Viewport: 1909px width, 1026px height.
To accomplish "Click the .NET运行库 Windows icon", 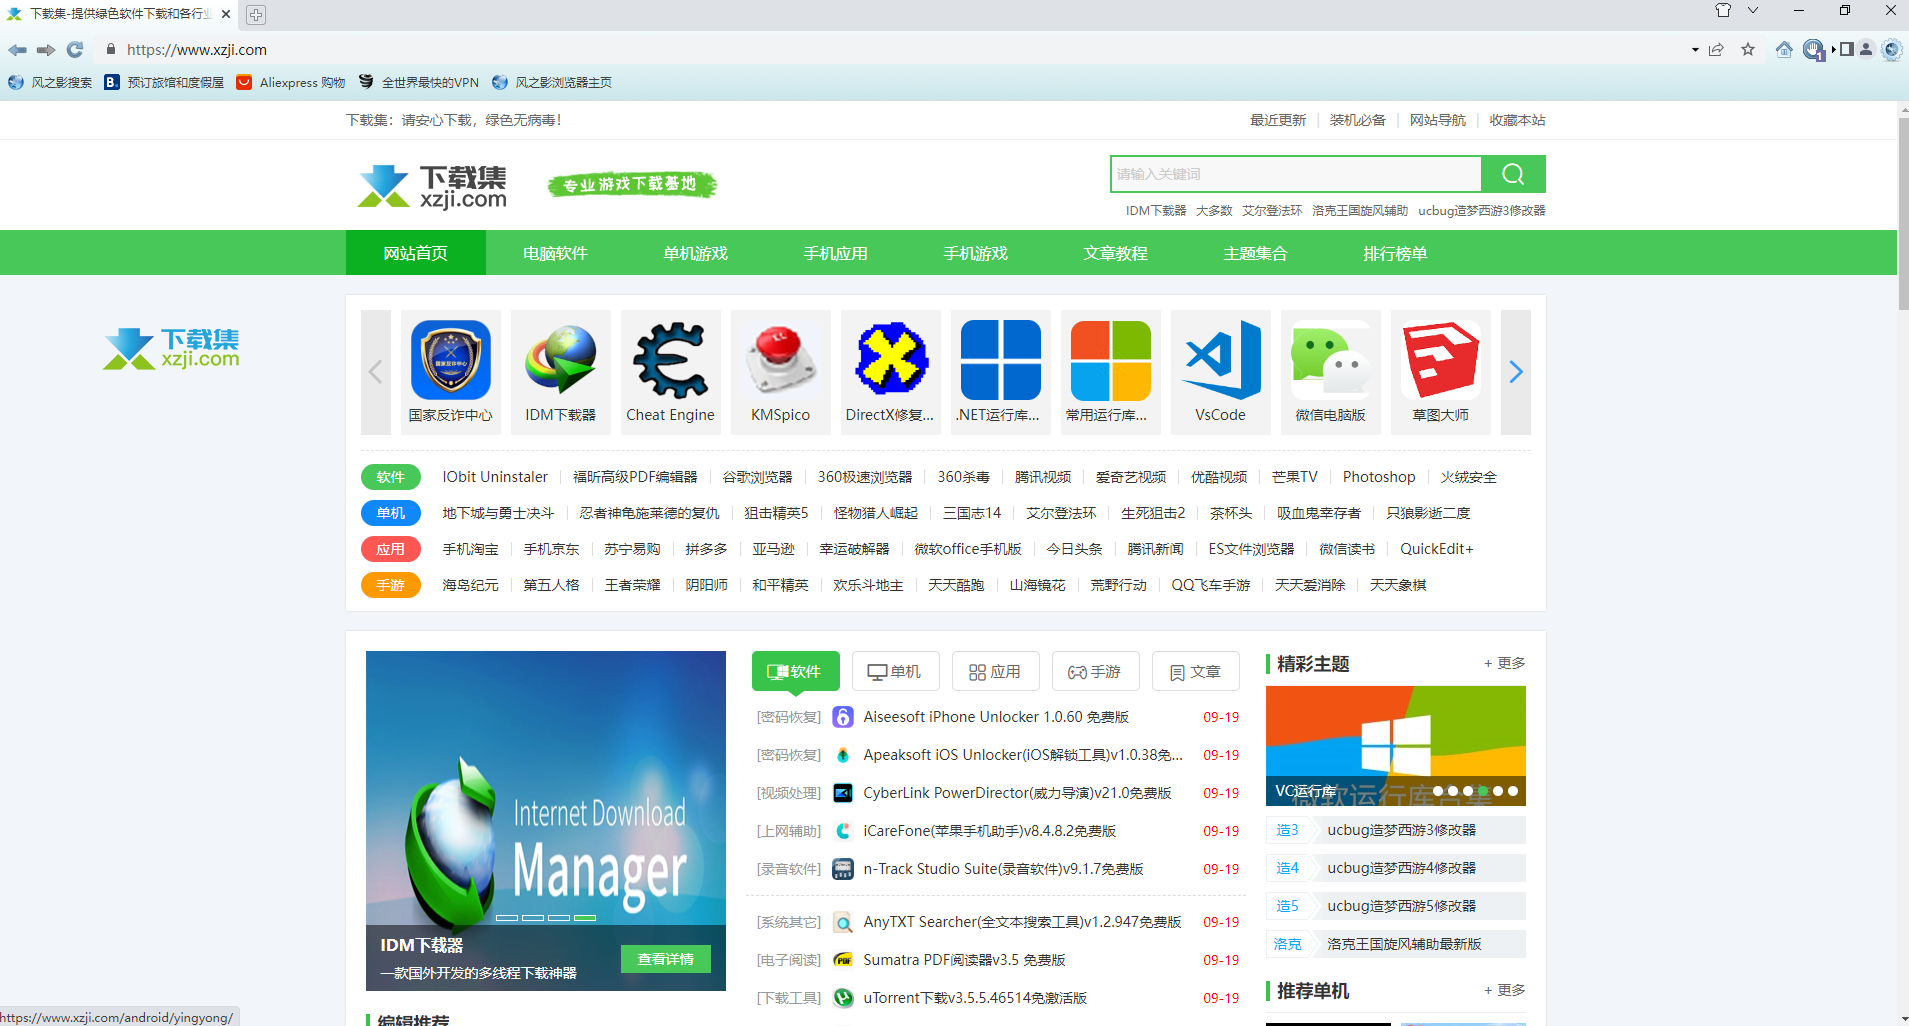I will [1001, 360].
